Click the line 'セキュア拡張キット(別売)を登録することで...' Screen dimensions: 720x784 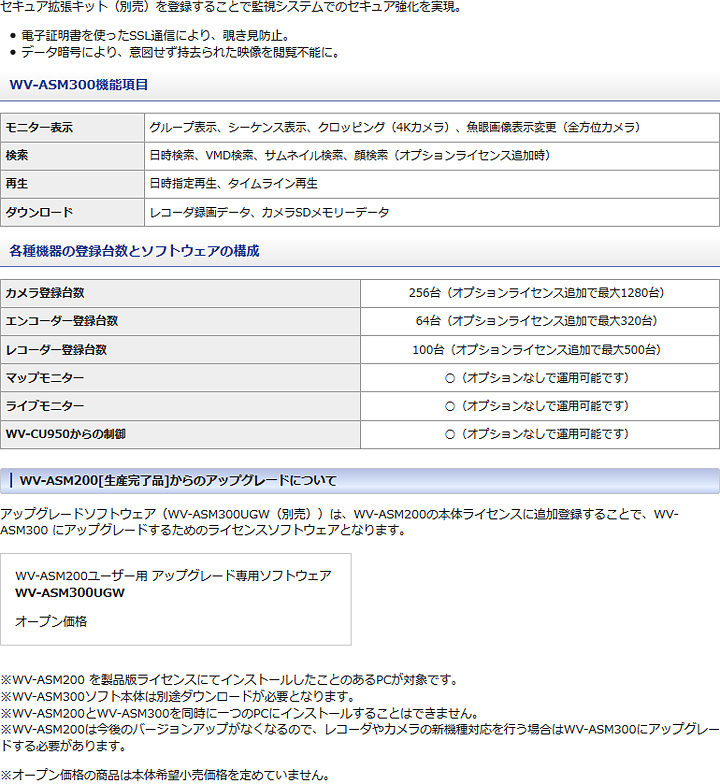(x=232, y=8)
